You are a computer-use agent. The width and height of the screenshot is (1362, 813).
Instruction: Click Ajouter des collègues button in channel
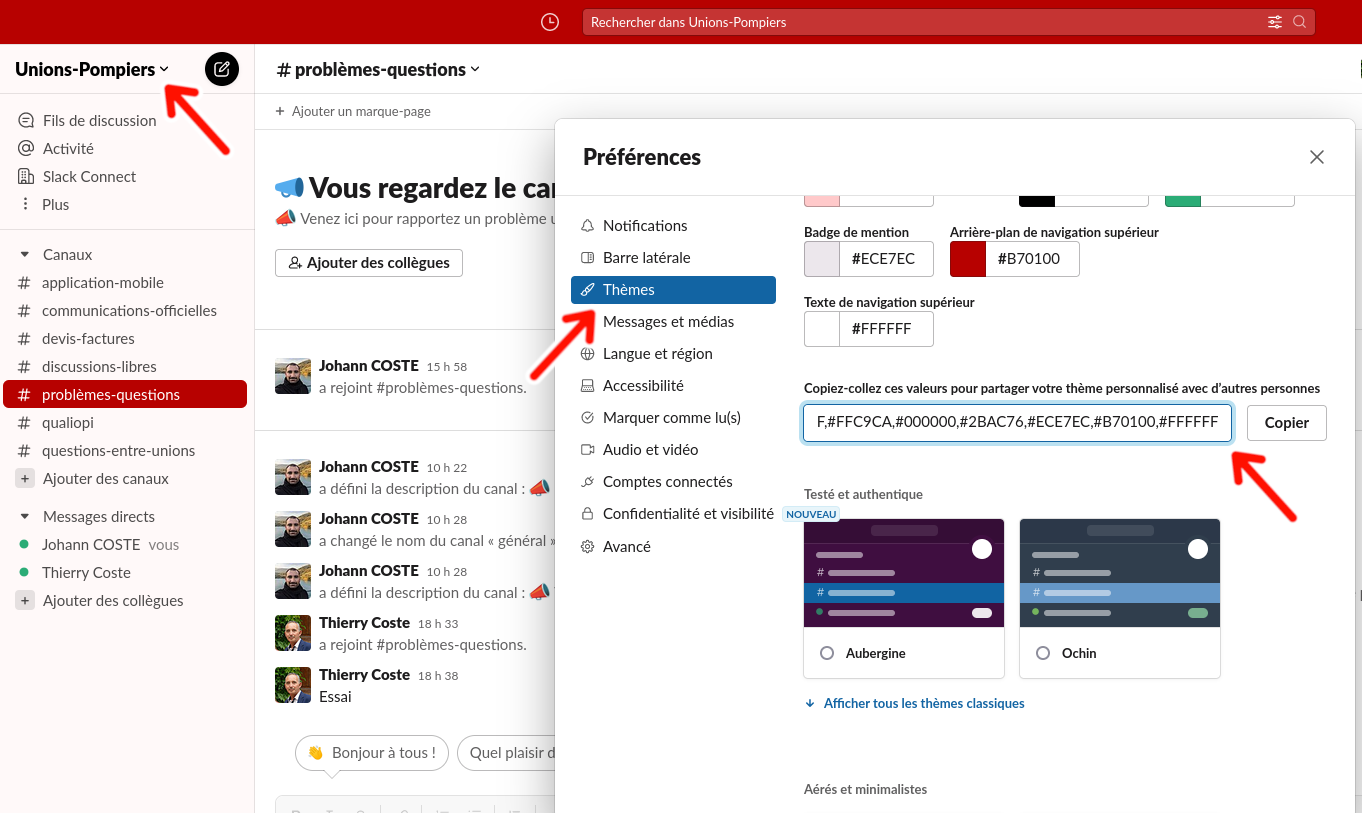(369, 263)
